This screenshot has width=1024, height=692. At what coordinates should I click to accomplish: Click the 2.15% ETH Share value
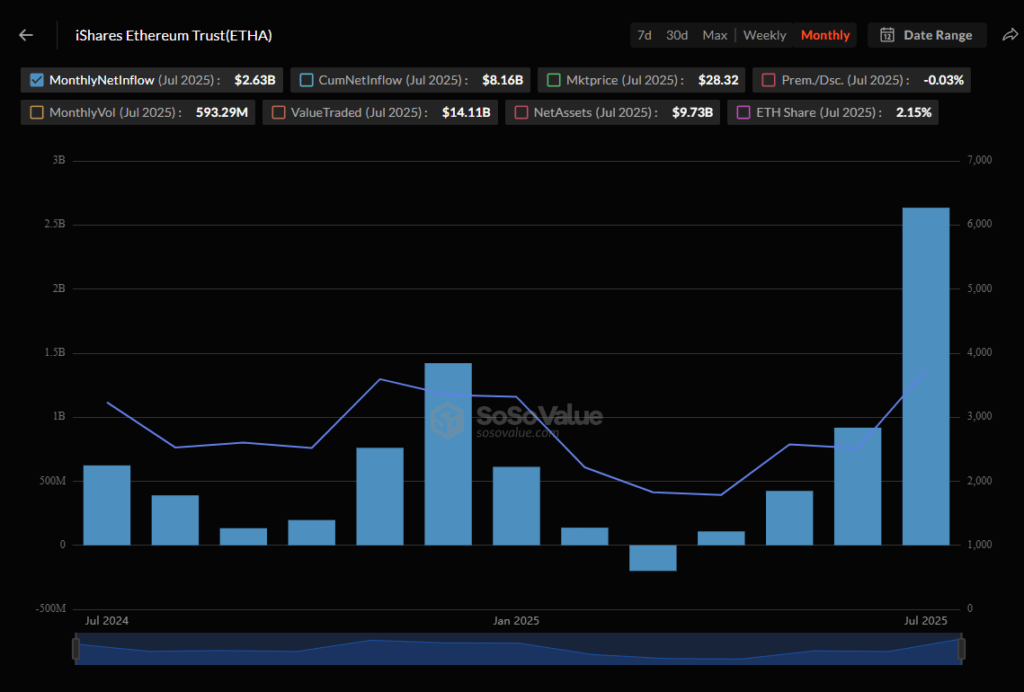914,112
